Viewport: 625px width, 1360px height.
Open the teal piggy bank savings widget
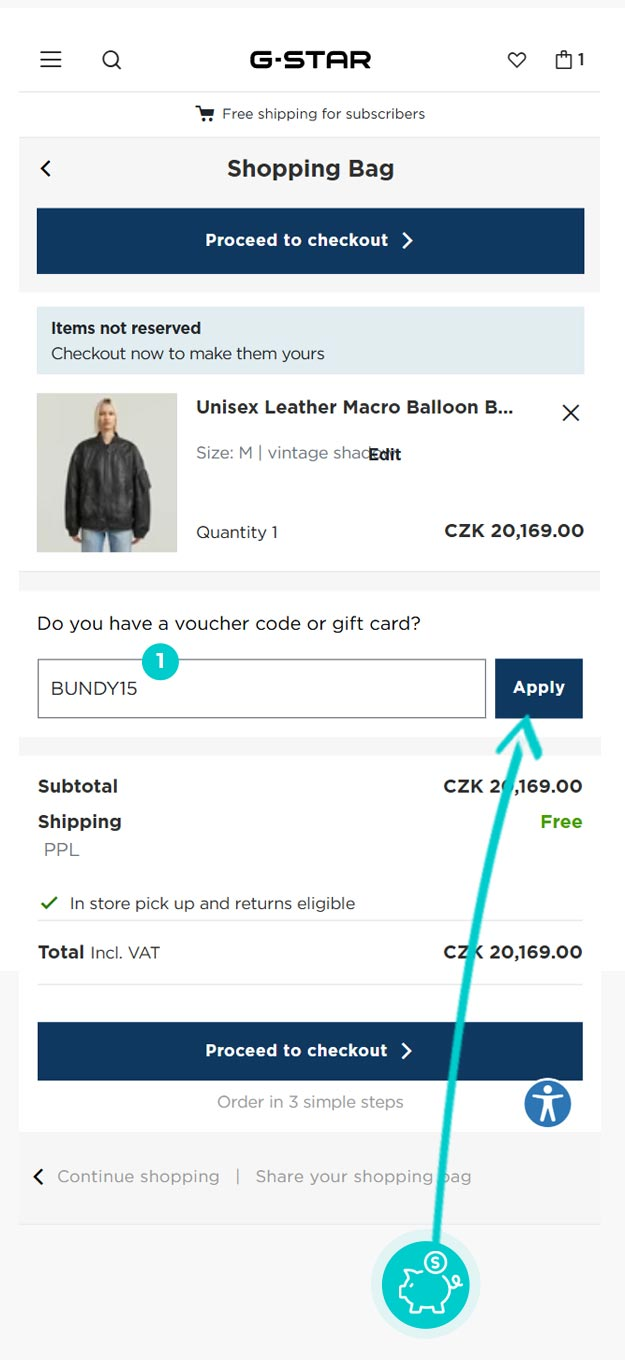(426, 1284)
